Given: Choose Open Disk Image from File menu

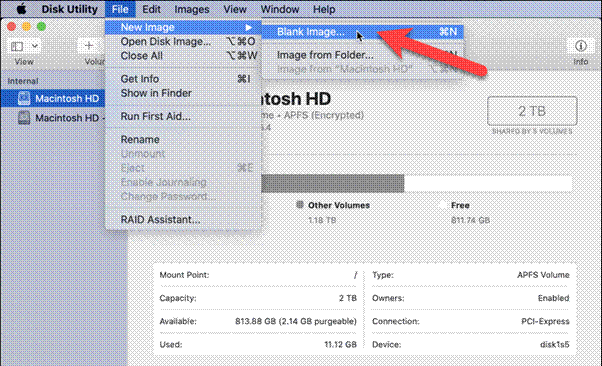Looking at the screenshot, I should pos(183,41).
